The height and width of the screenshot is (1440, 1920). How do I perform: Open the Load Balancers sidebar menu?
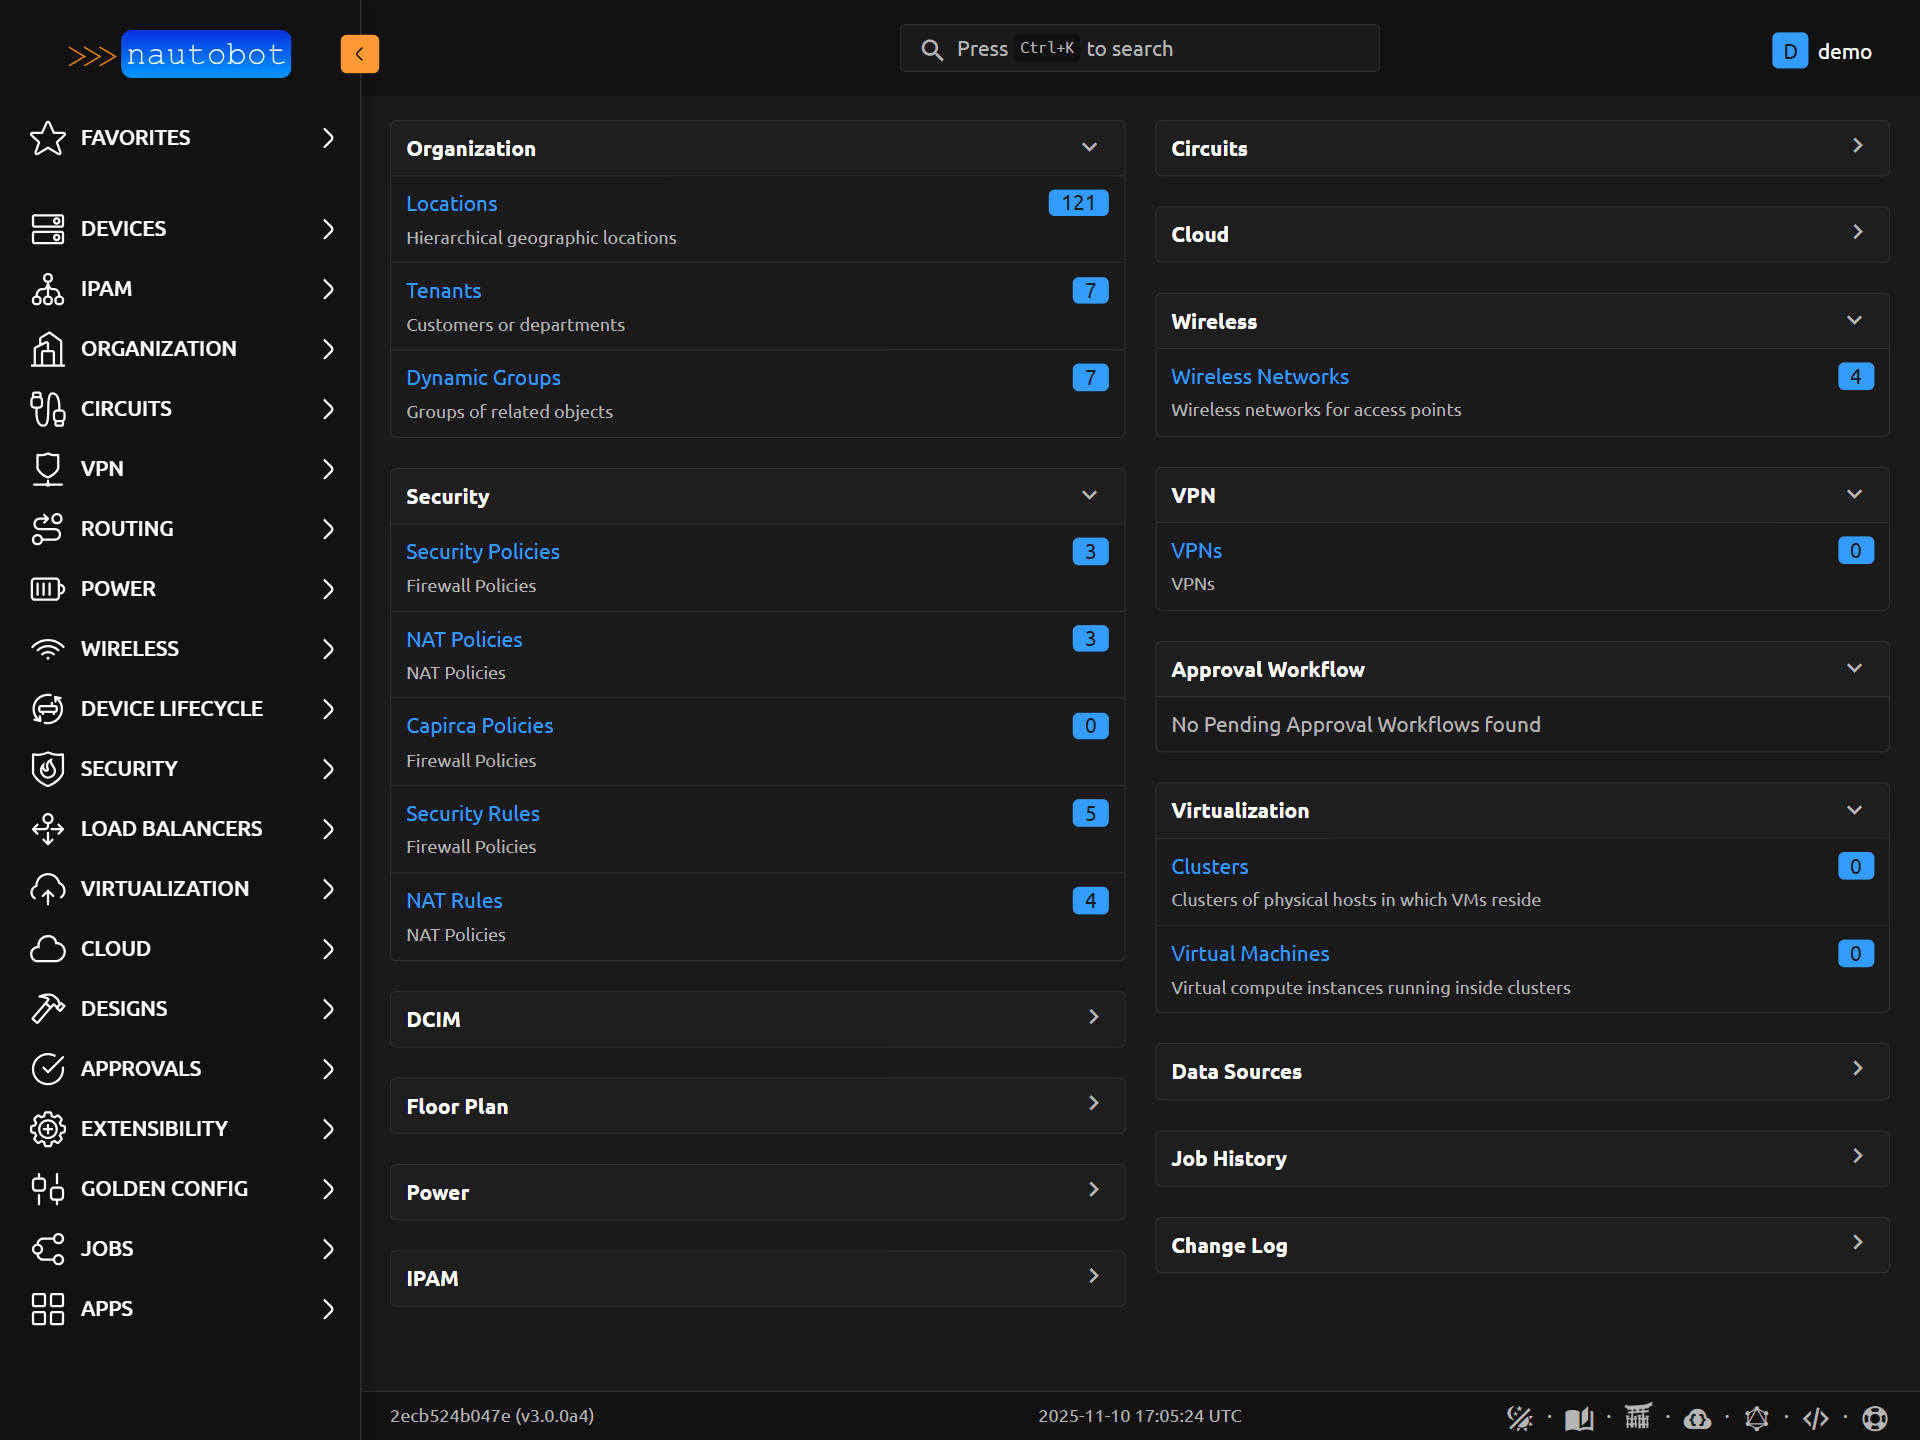[171, 828]
